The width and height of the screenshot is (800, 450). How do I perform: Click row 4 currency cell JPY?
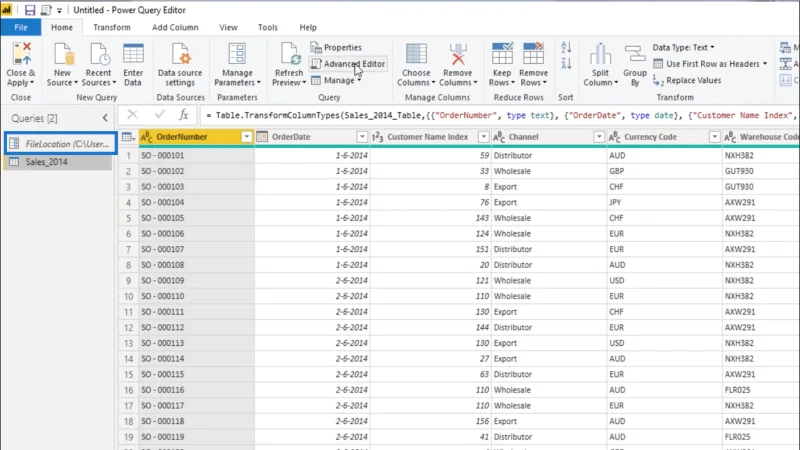[x=664, y=202]
